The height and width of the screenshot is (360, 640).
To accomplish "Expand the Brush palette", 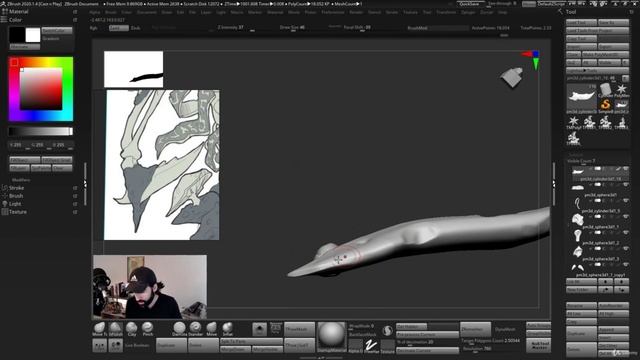I will point(16,196).
